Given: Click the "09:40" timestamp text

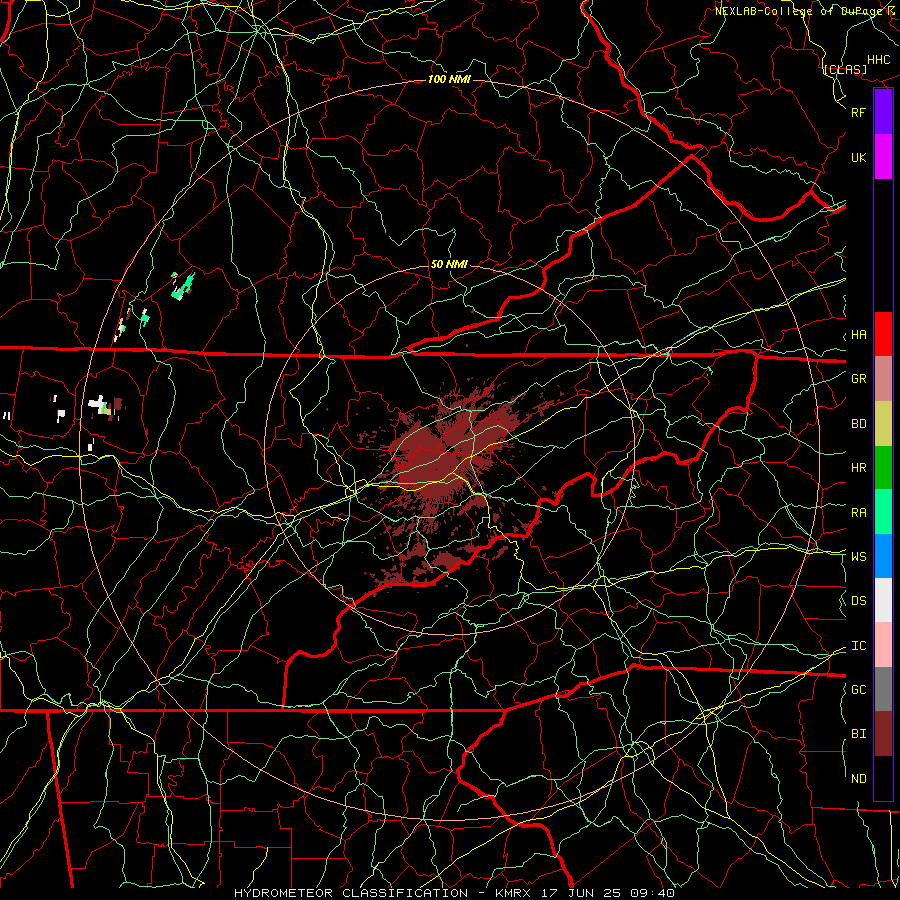Looking at the screenshot, I should pos(654,893).
